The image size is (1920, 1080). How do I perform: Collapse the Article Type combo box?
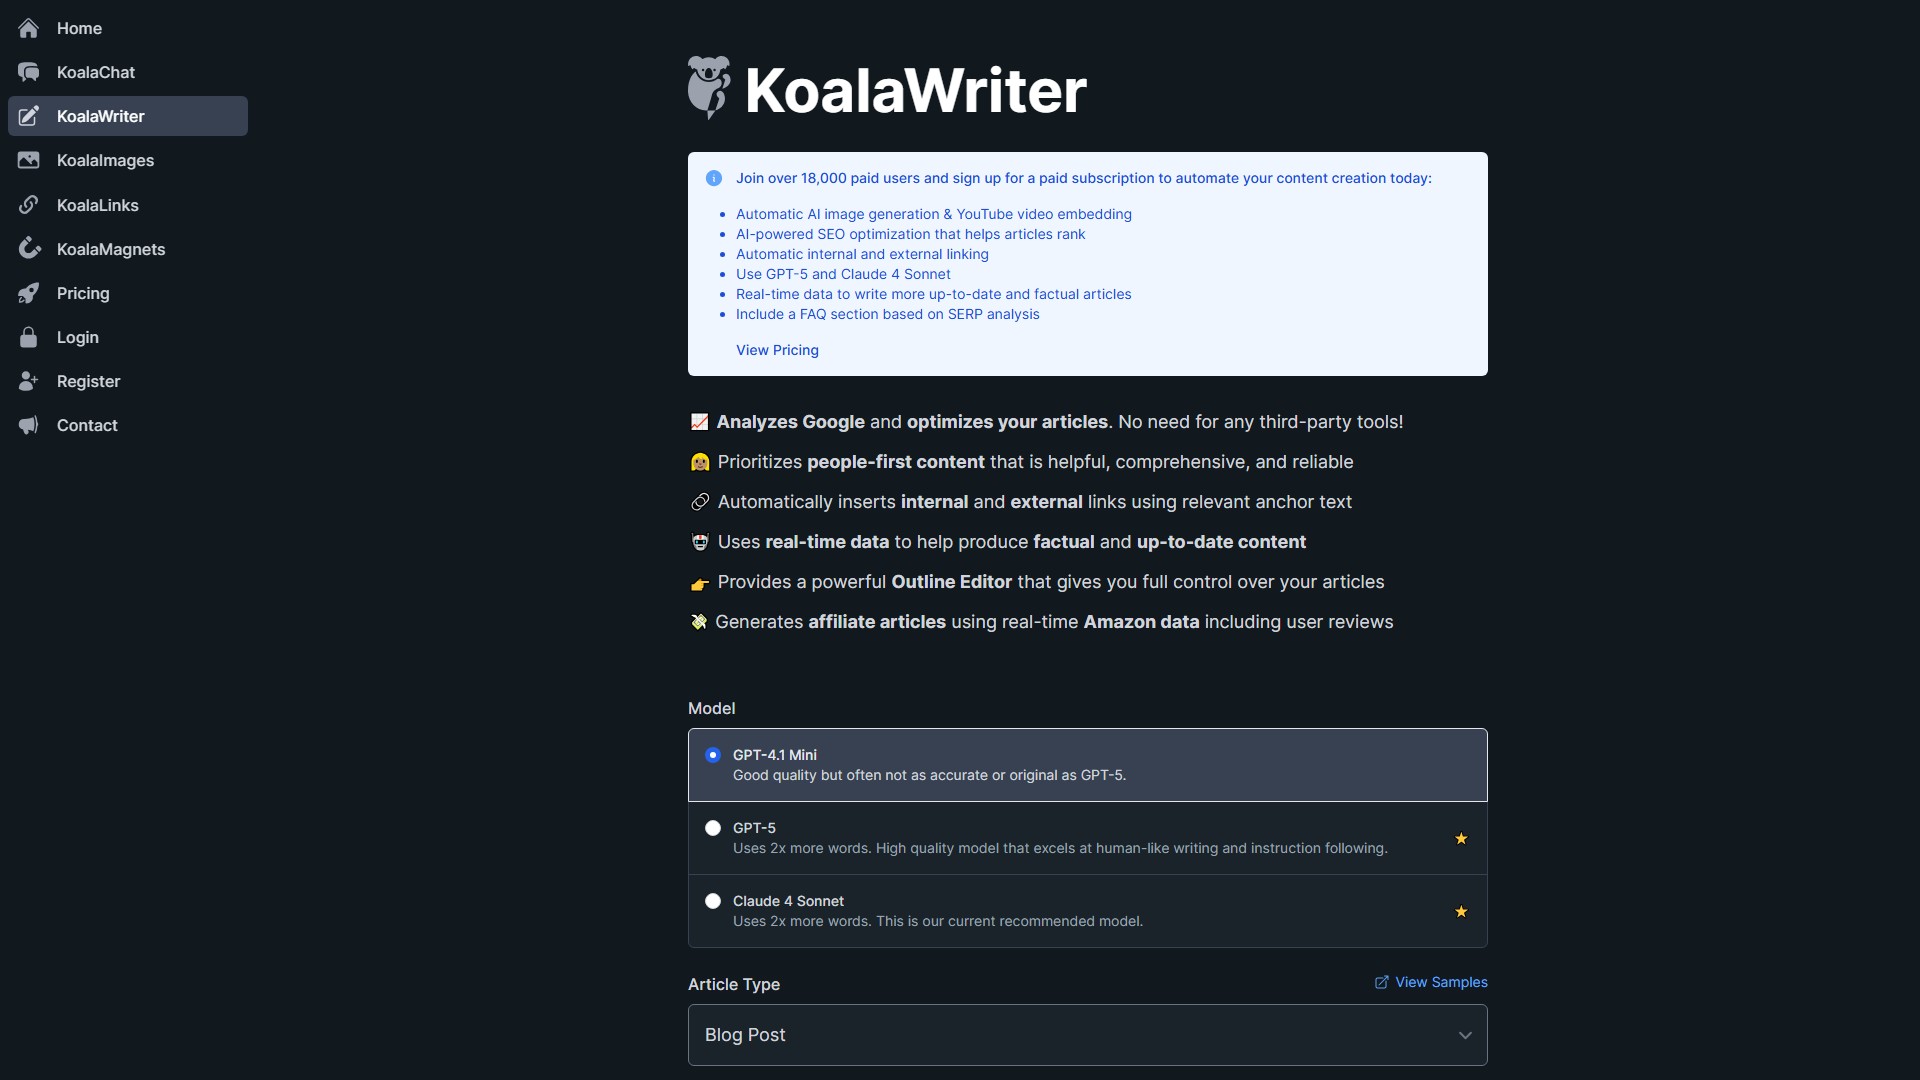click(x=1087, y=1035)
